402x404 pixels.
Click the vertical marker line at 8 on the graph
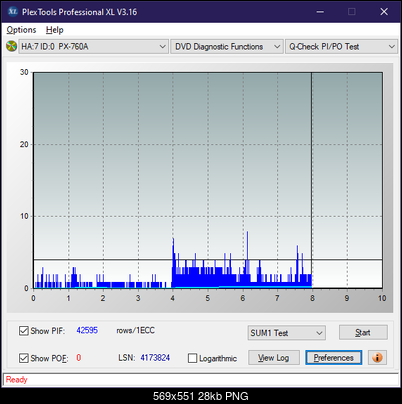tap(312, 180)
